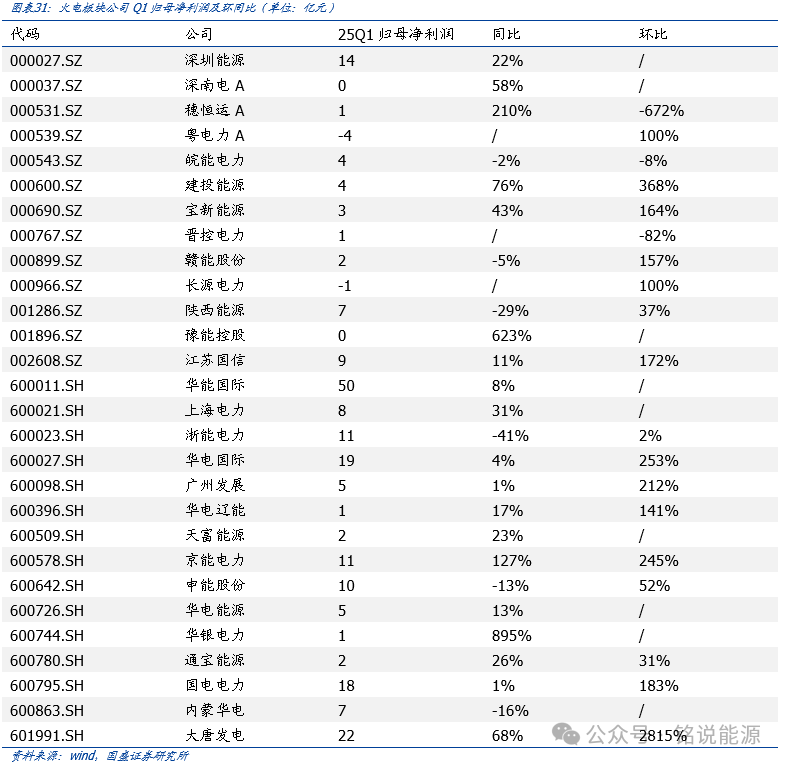Select the 368% value for 建投能源
Image resolution: width=785 pixels, height=765 pixels.
coord(659,186)
